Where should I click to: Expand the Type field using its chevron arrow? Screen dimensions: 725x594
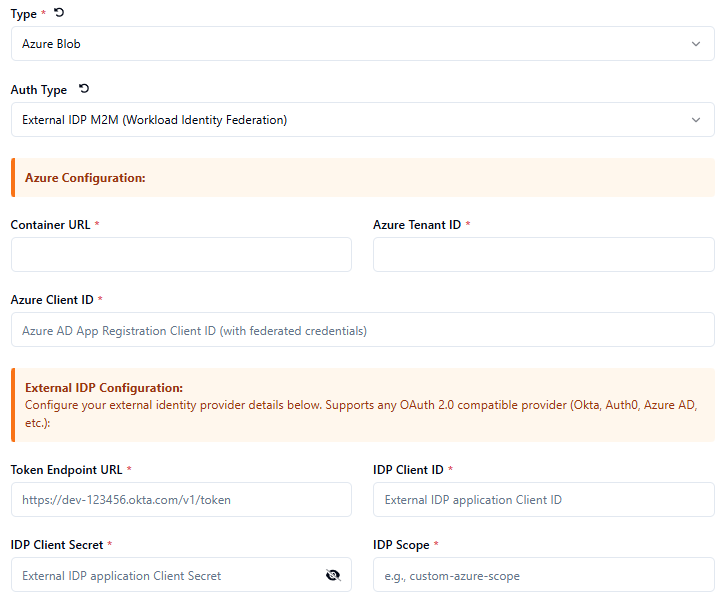click(696, 44)
